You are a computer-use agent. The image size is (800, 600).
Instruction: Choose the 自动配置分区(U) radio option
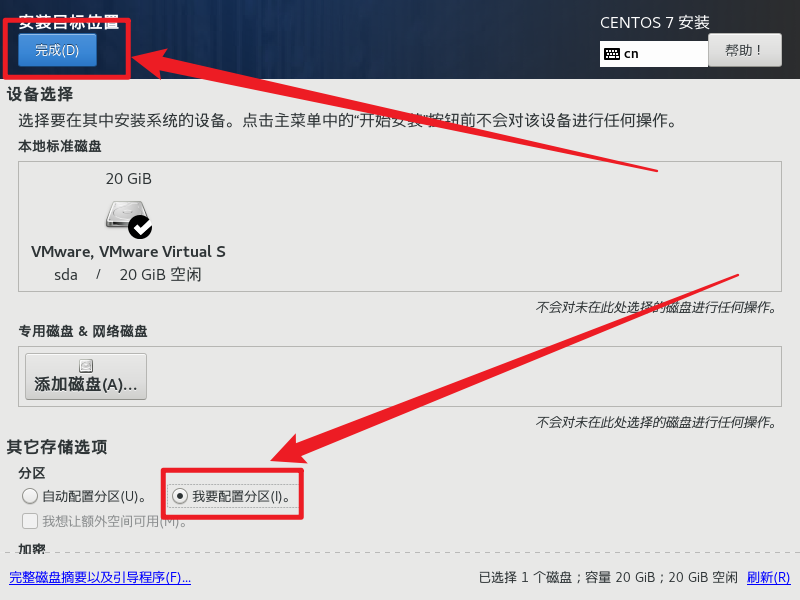[x=30, y=496]
